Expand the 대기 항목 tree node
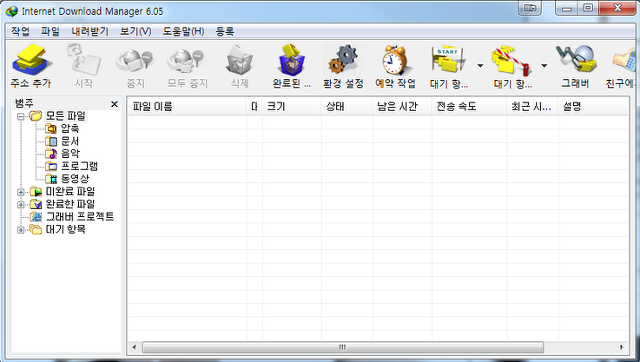The height and width of the screenshot is (362, 640). 20,230
